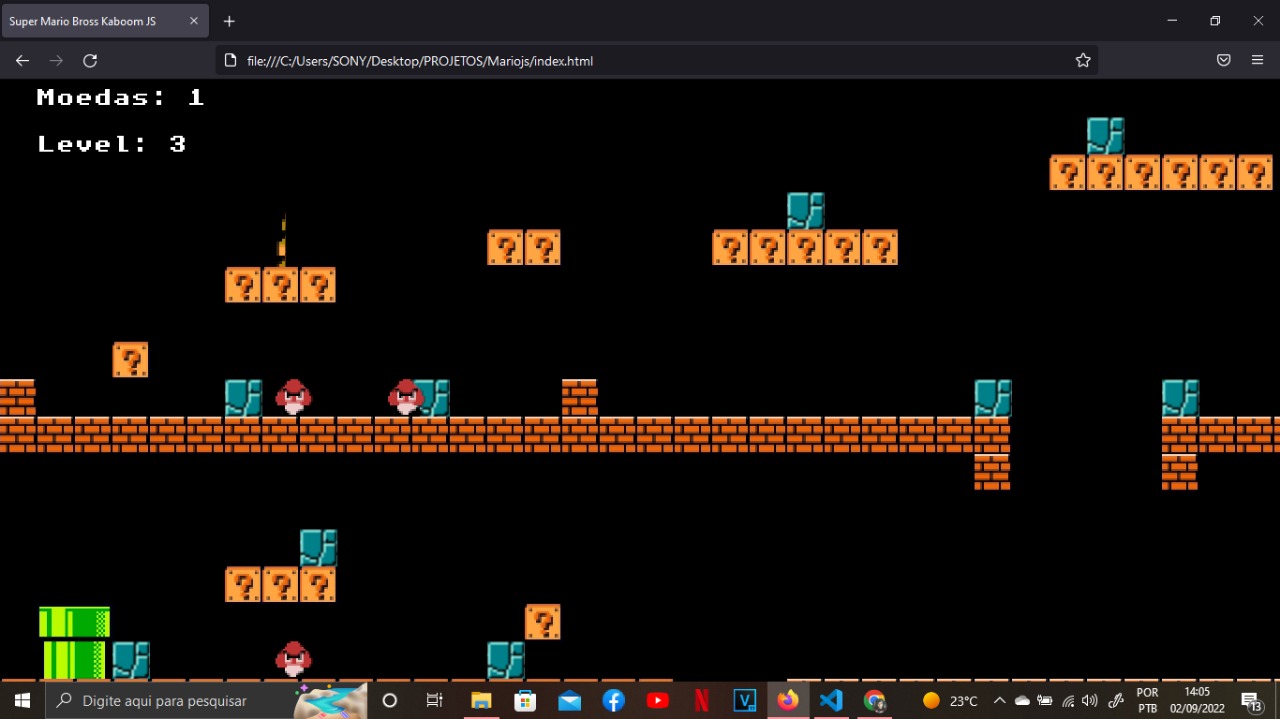This screenshot has width=1280, height=719.
Task: Close the Super Mario Bross Kaboom JS tab
Action: point(194,21)
